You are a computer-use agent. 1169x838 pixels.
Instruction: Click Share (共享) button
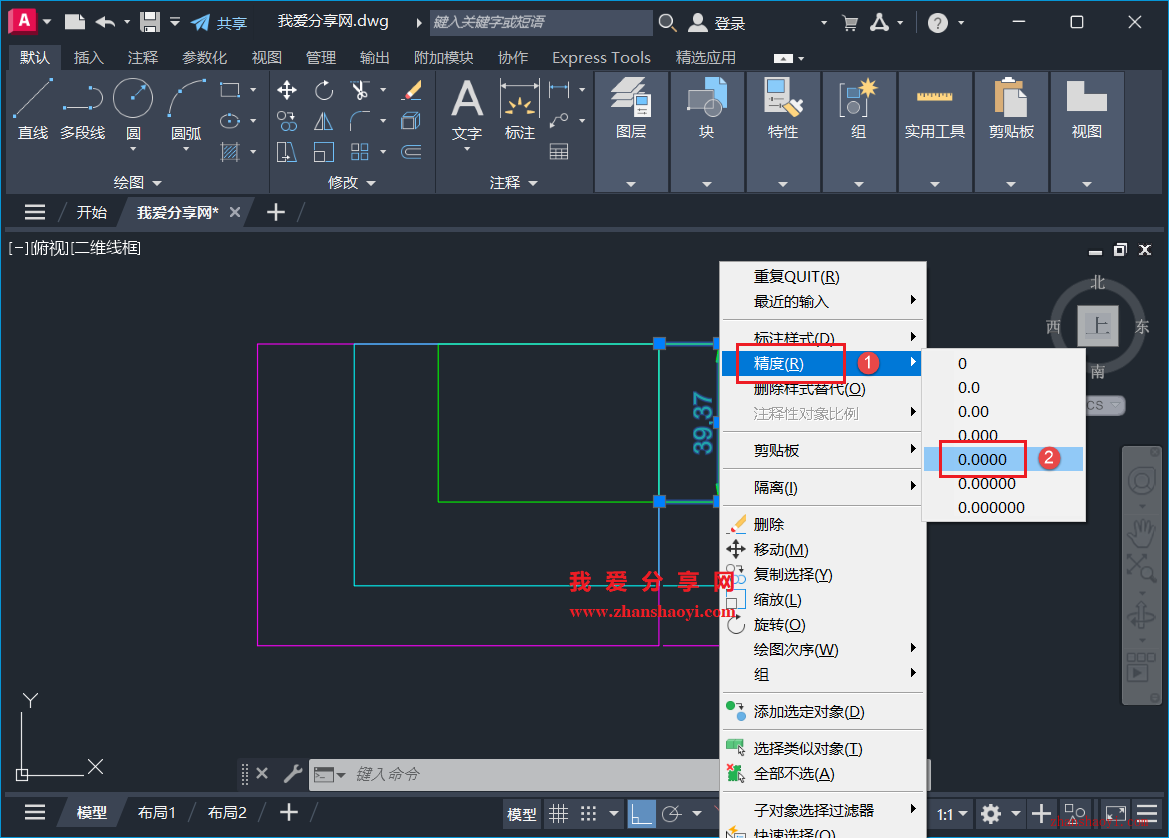[x=219, y=22]
